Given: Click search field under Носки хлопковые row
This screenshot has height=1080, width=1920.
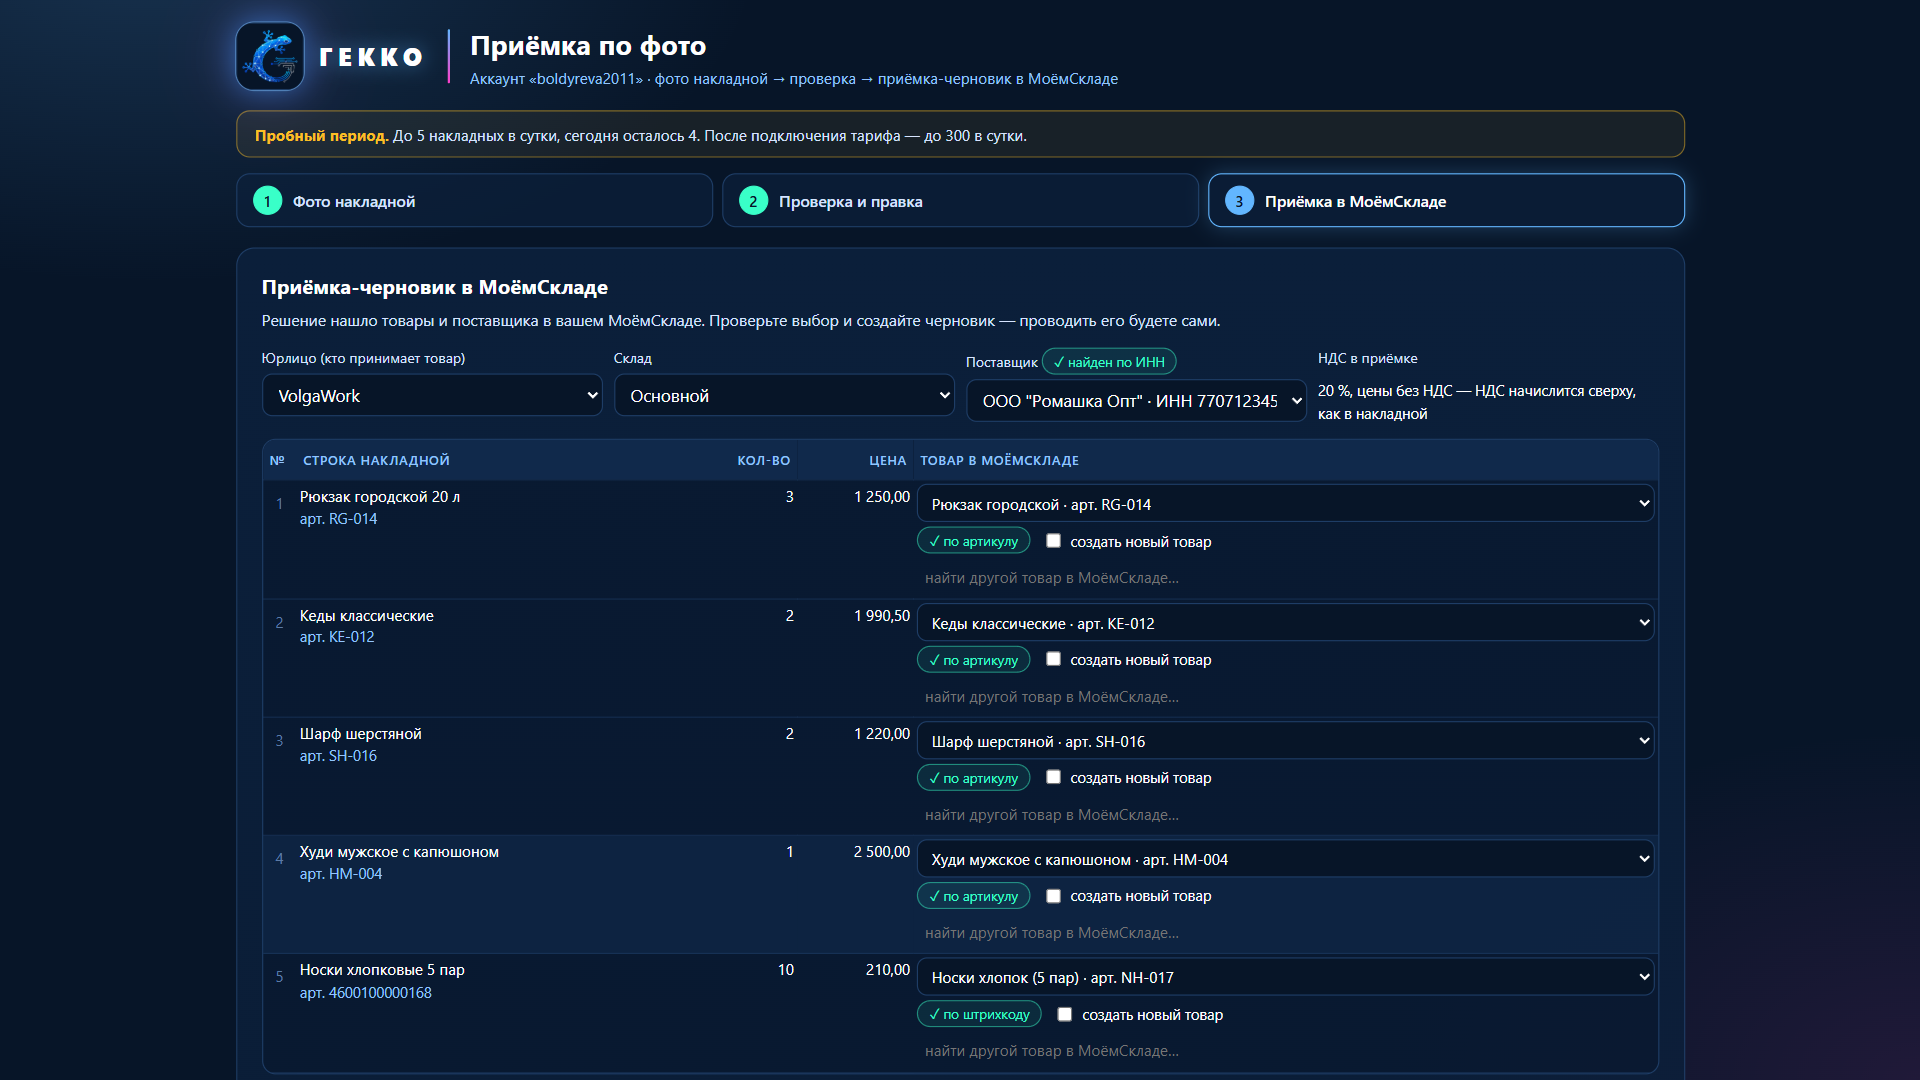Looking at the screenshot, I should point(1285,1051).
